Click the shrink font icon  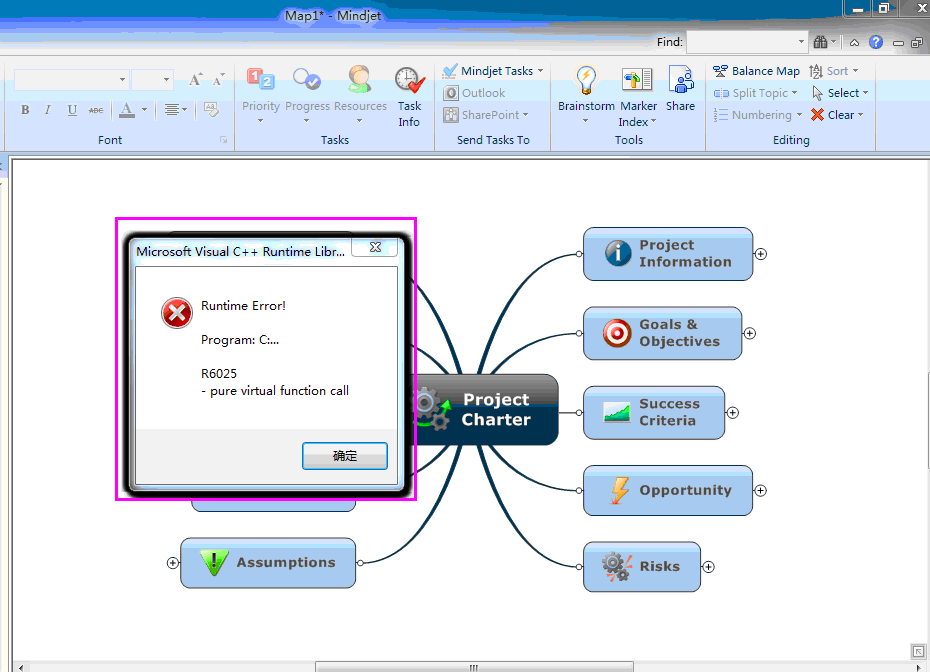pos(218,79)
